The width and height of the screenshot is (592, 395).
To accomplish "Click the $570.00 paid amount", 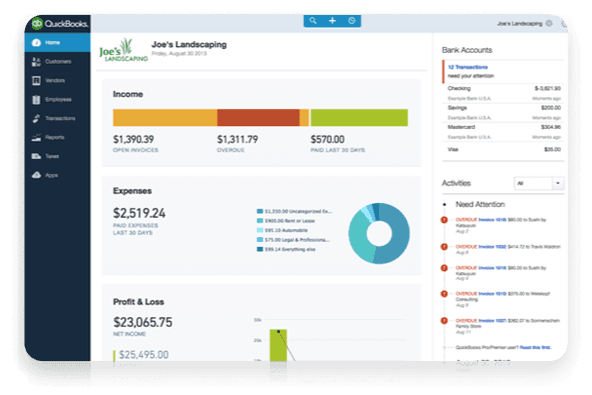I will [328, 139].
